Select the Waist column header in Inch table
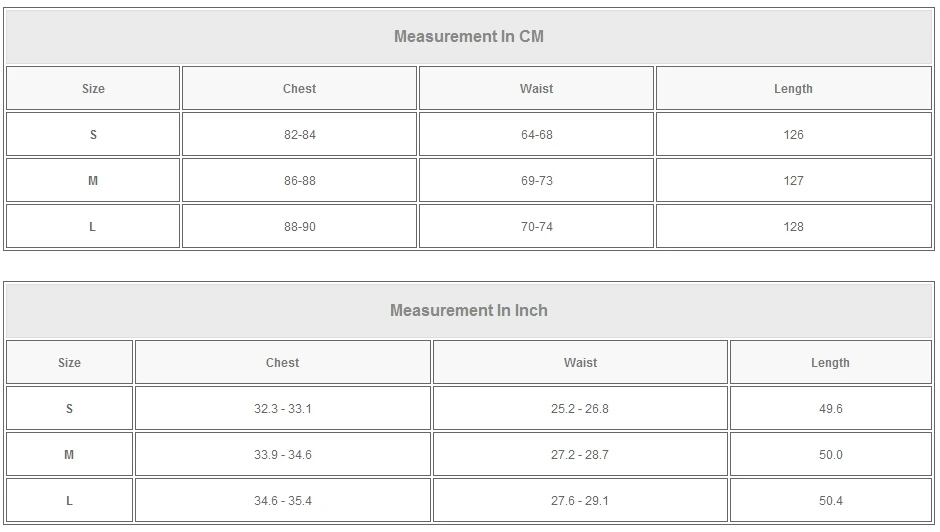The height and width of the screenshot is (532, 940). [580, 363]
